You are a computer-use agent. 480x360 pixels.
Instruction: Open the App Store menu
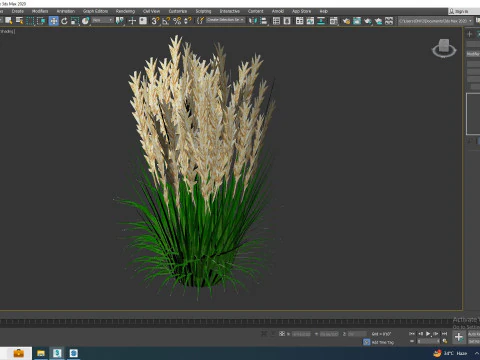(x=301, y=11)
